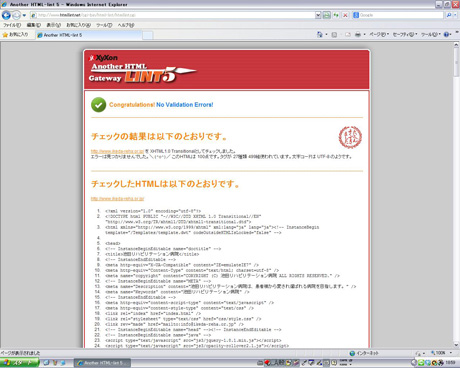This screenshot has height=368, width=460.
Task: Expand the Home button dropdown arrow
Action: pos(326,34)
